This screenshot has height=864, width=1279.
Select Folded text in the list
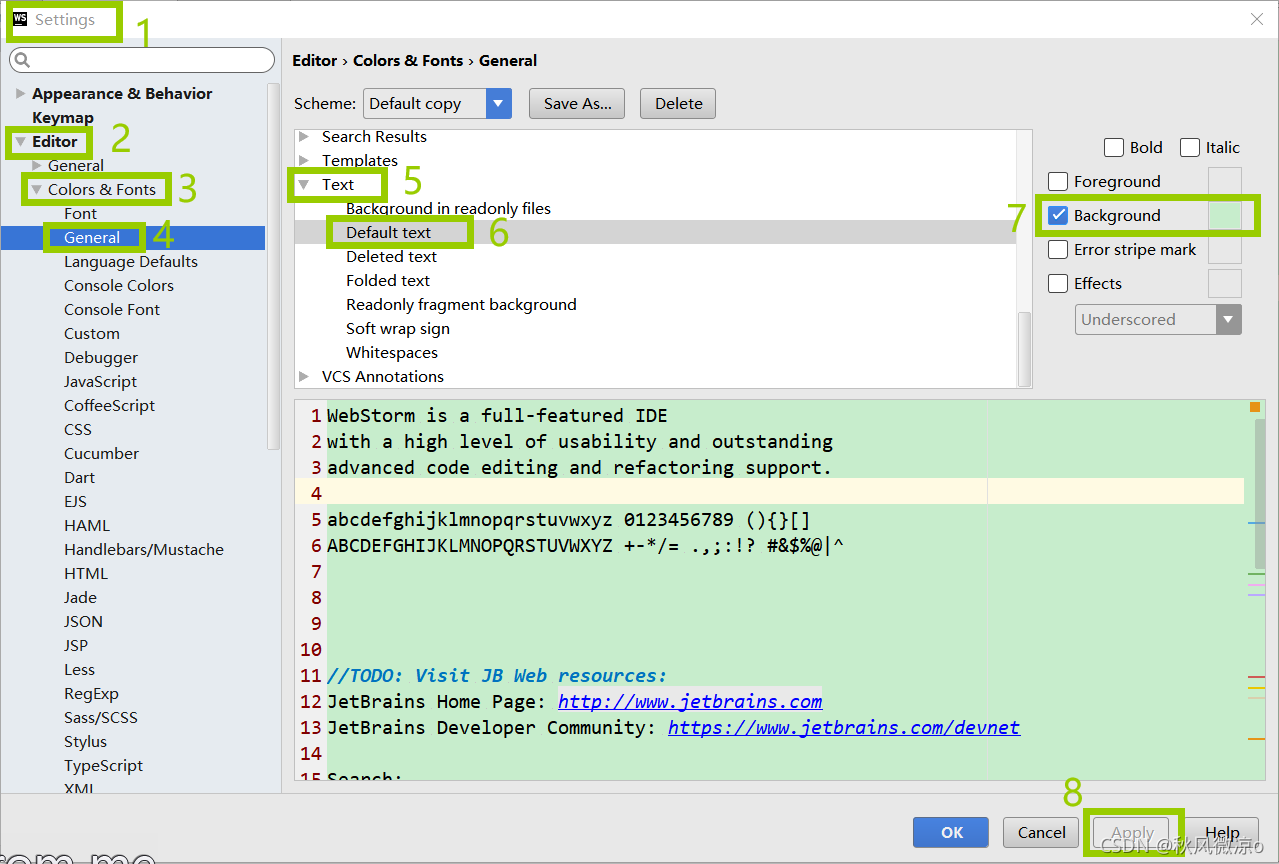[x=388, y=281]
